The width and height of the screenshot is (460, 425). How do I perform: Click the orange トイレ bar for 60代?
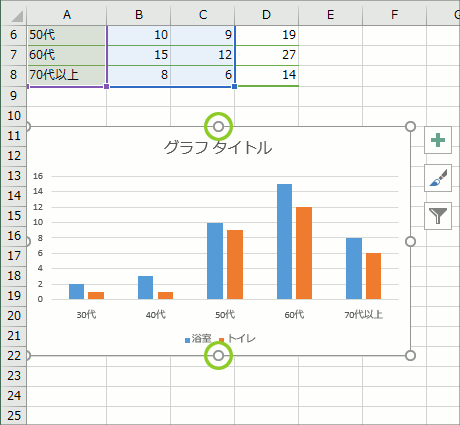click(304, 253)
